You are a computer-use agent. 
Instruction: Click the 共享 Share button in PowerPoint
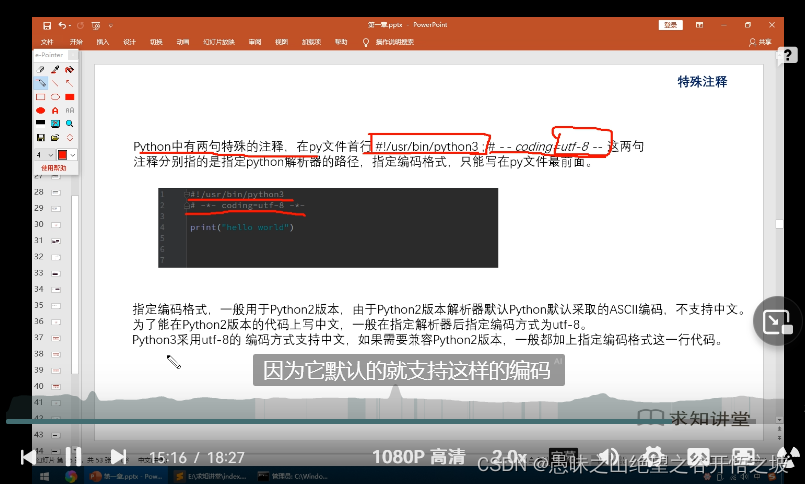[x=760, y=42]
